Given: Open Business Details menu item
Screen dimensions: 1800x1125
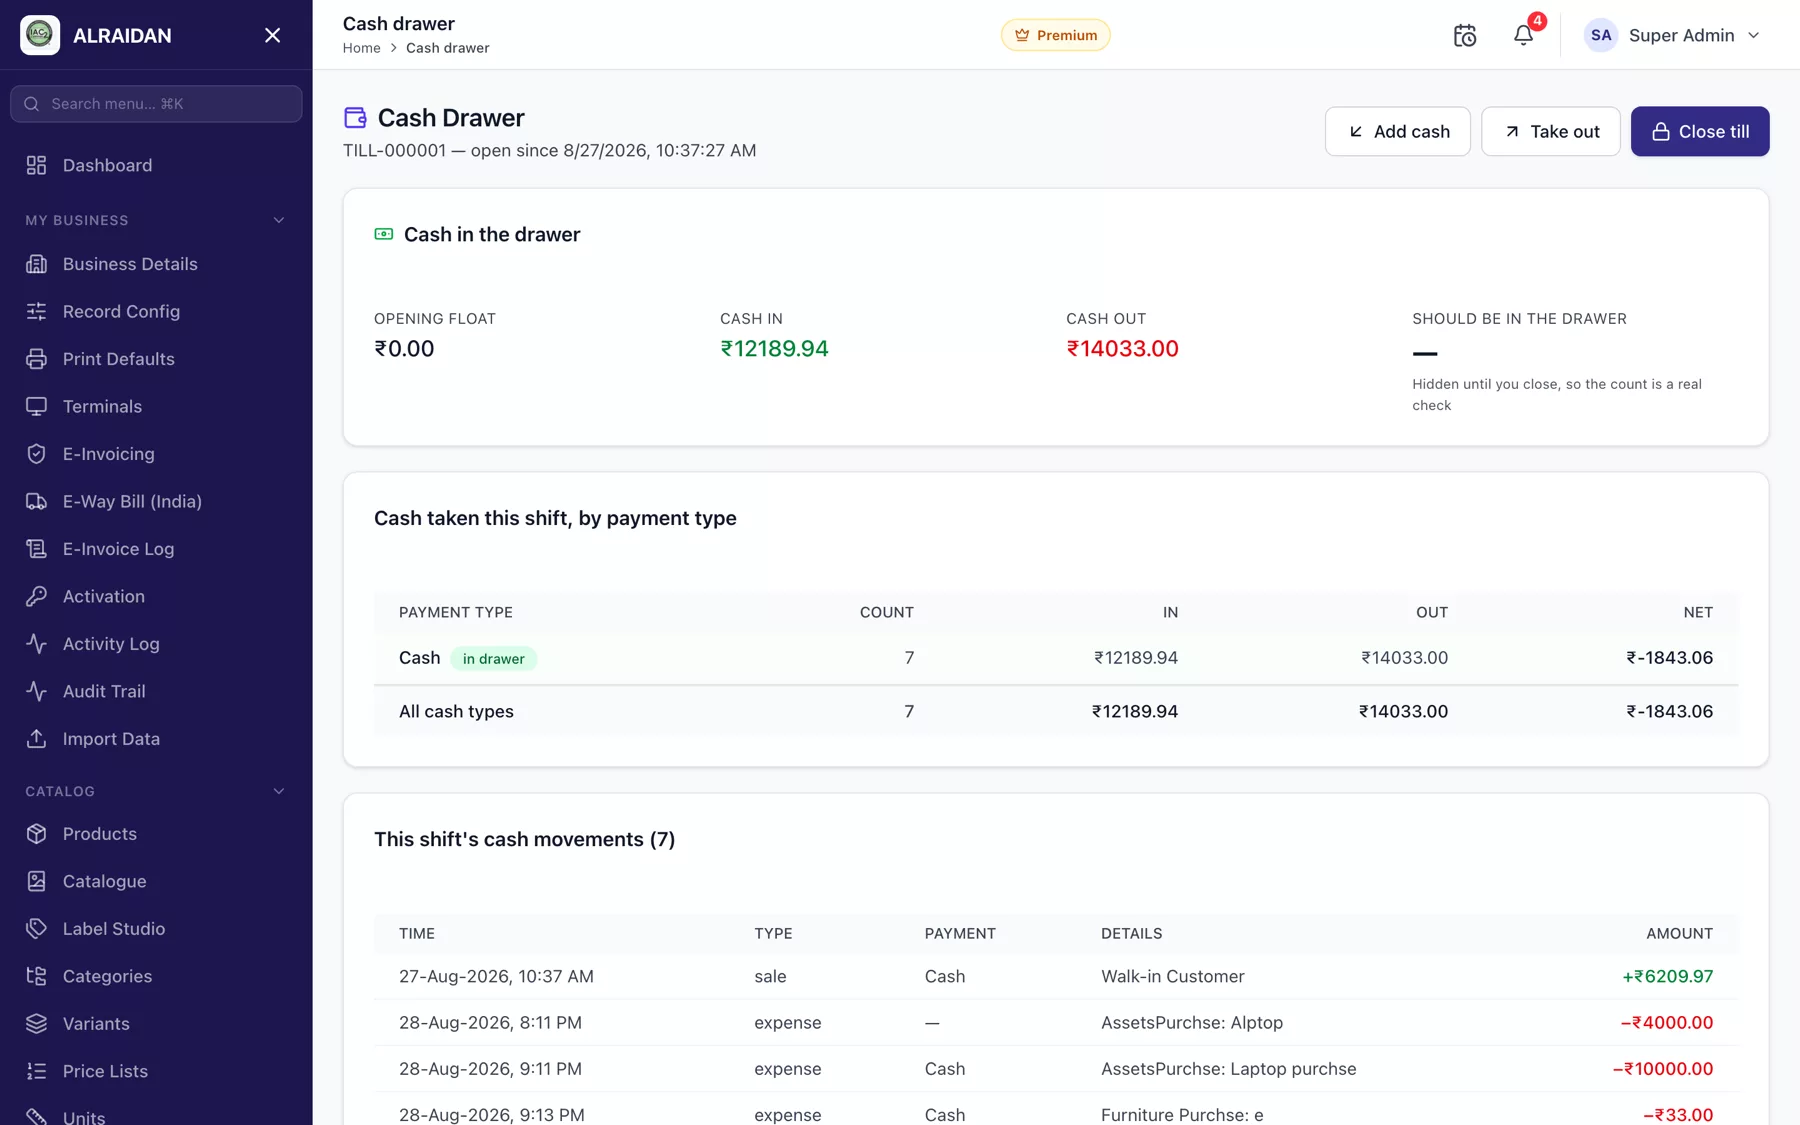Looking at the screenshot, I should (156, 264).
